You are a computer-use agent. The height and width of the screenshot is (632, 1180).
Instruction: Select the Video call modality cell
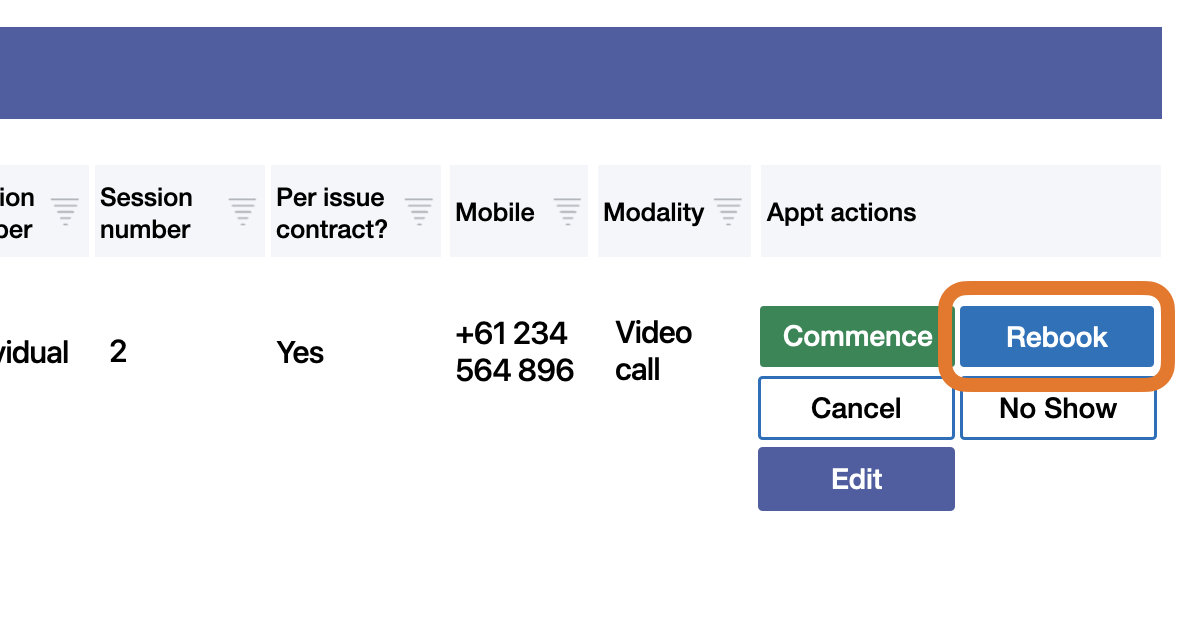(x=653, y=351)
